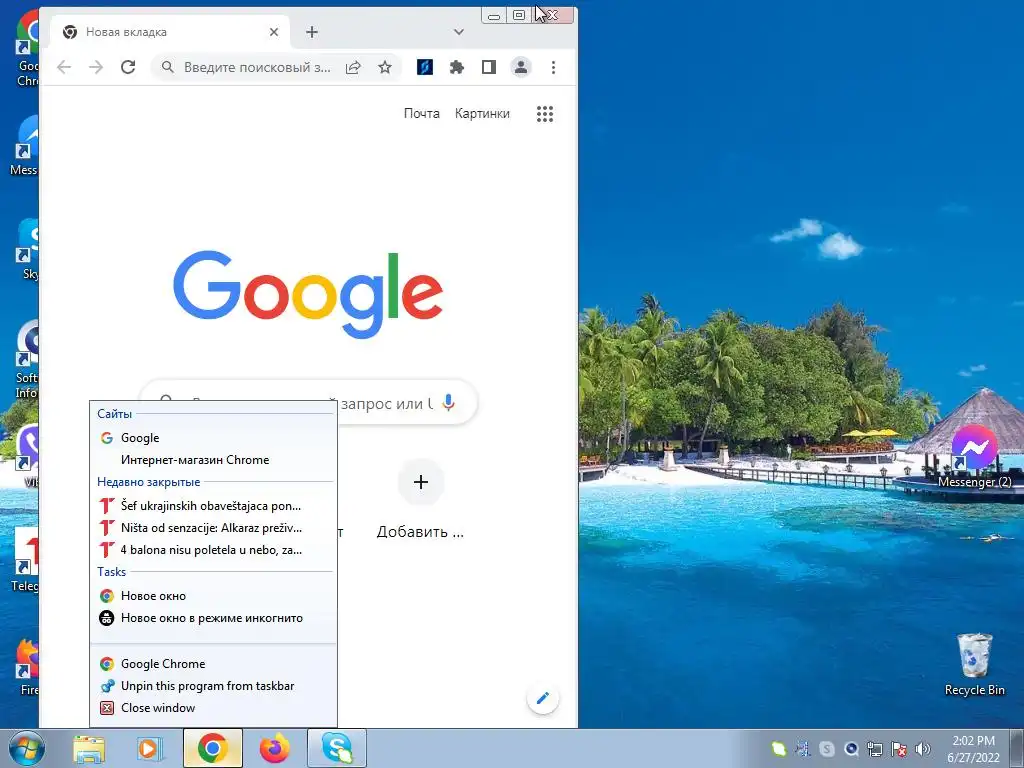Screen dimensions: 1024x768
Task: Reload the current Chrome page
Action: (128, 67)
